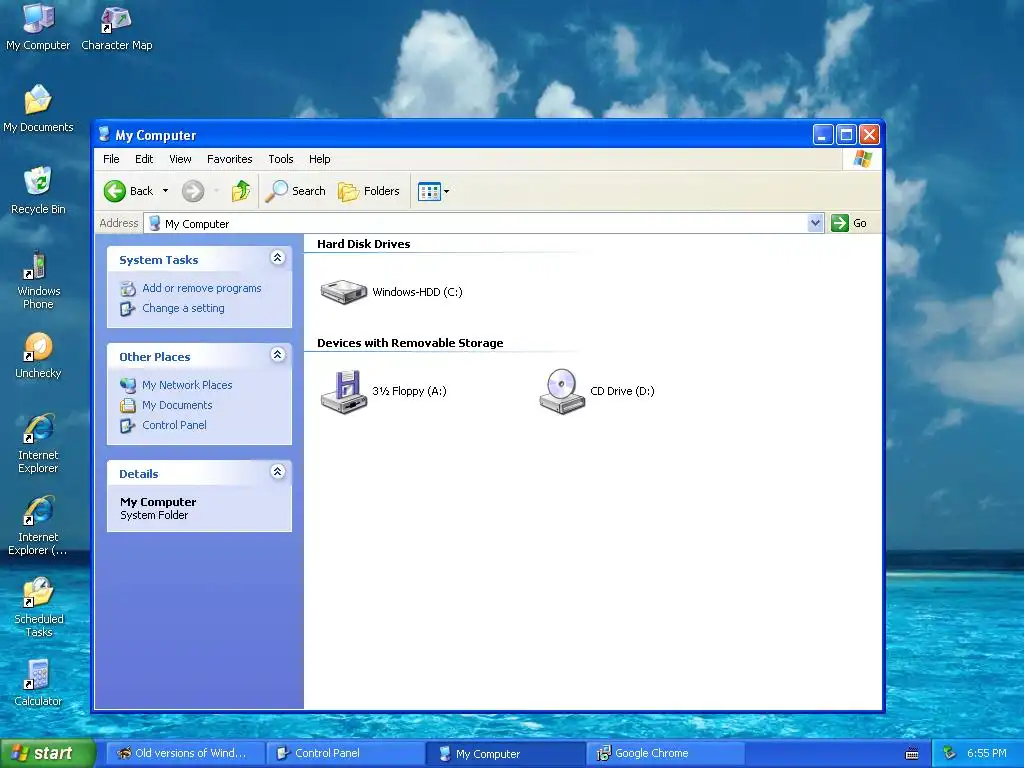The height and width of the screenshot is (768, 1024).
Task: Select the Calculator desktop shortcut
Action: tap(38, 684)
